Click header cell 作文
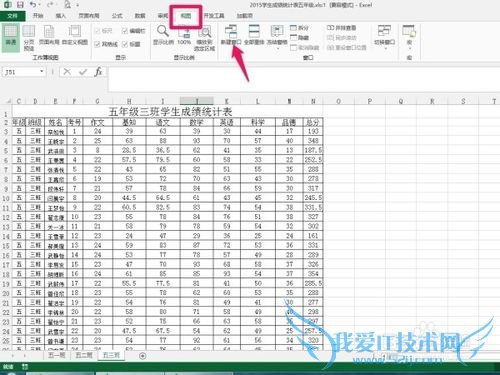 [97, 122]
